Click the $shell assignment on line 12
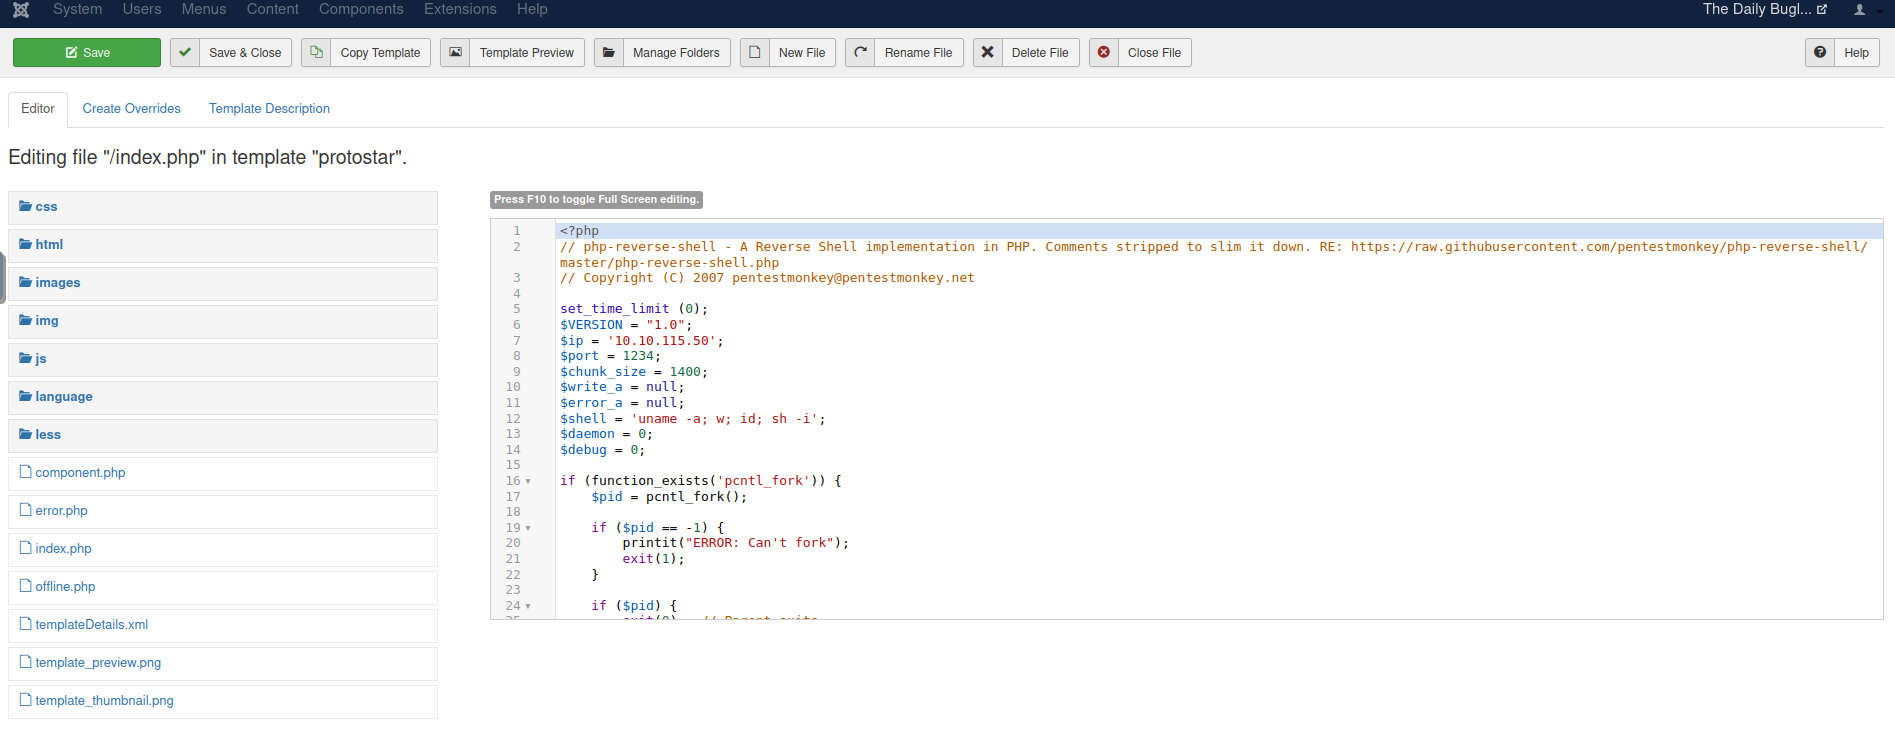Viewport: 1895px width, 730px height. [x=693, y=419]
